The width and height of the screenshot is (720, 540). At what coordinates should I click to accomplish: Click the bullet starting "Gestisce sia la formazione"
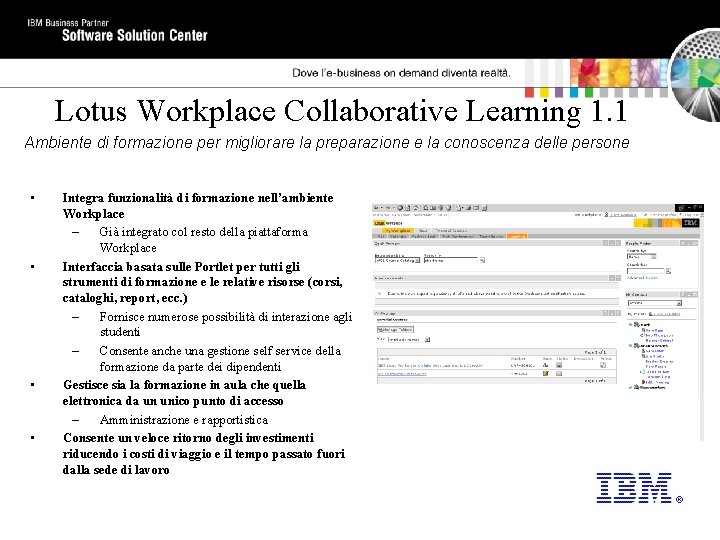(x=185, y=393)
